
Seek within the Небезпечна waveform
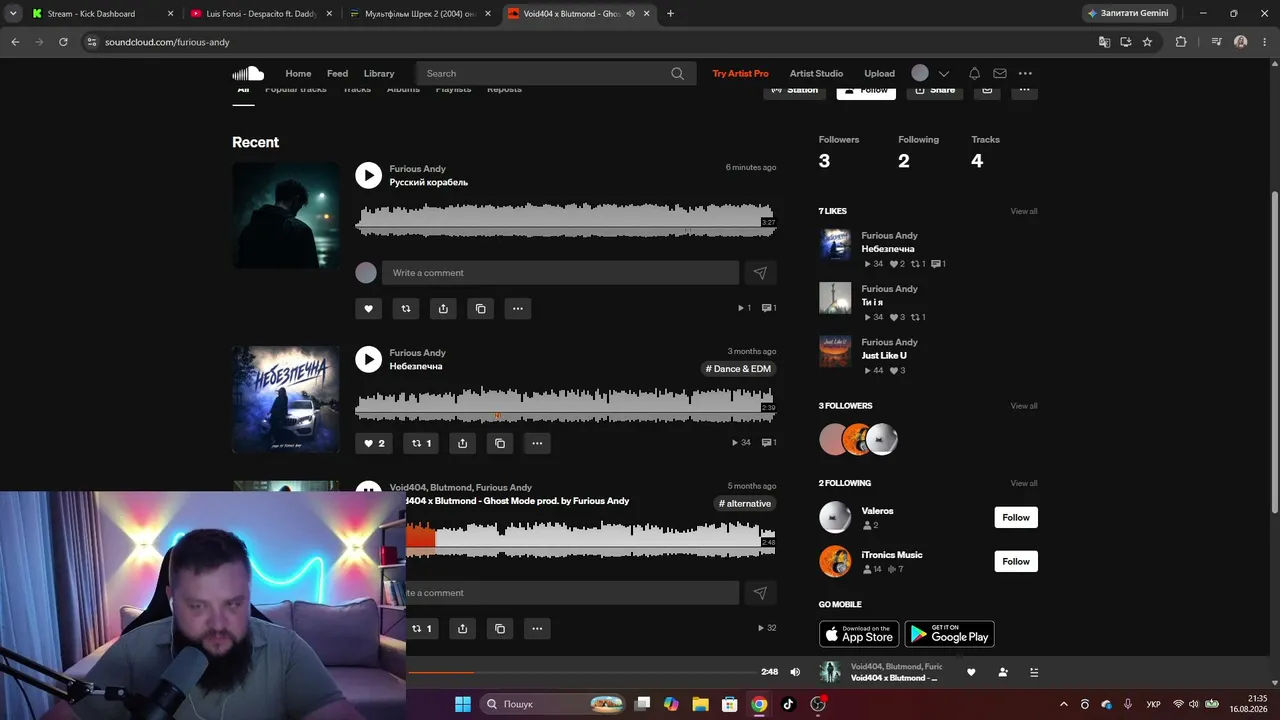[x=566, y=404]
